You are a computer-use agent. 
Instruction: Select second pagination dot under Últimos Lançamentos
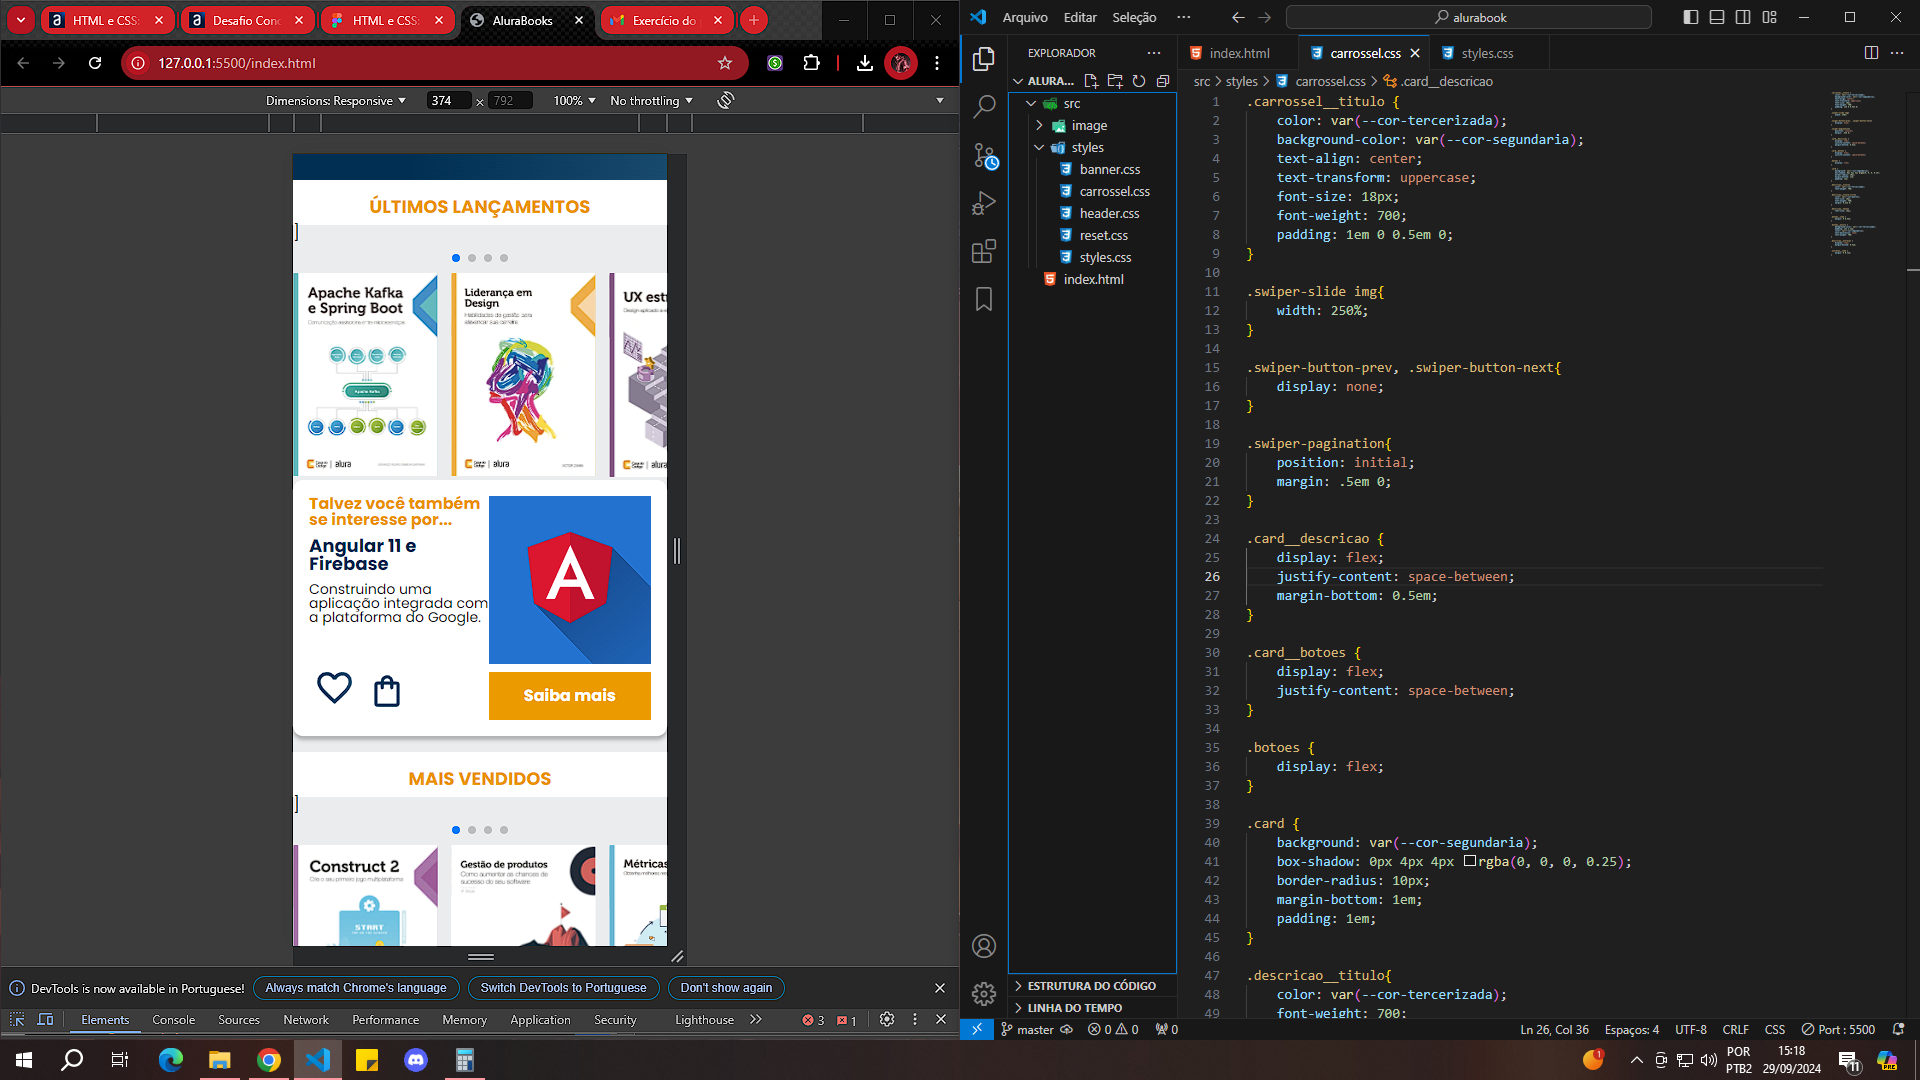coord(472,258)
